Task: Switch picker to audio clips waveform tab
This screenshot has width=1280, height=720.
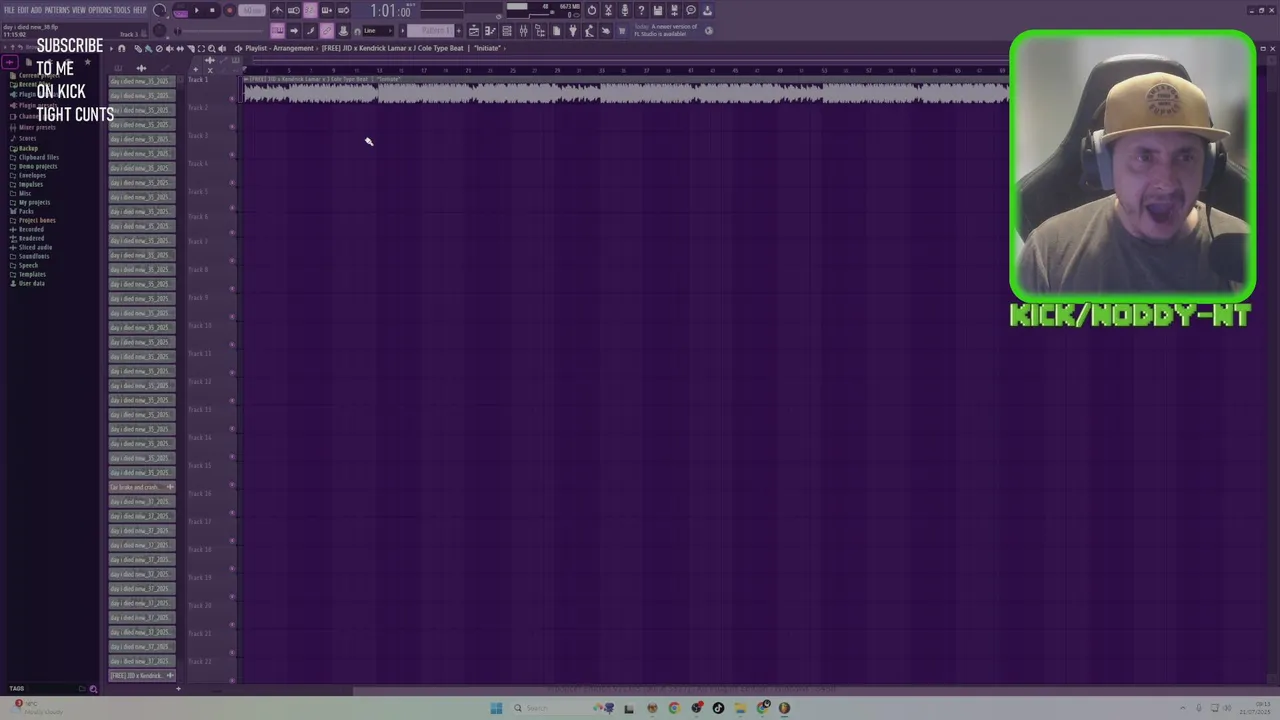Action: point(141,68)
